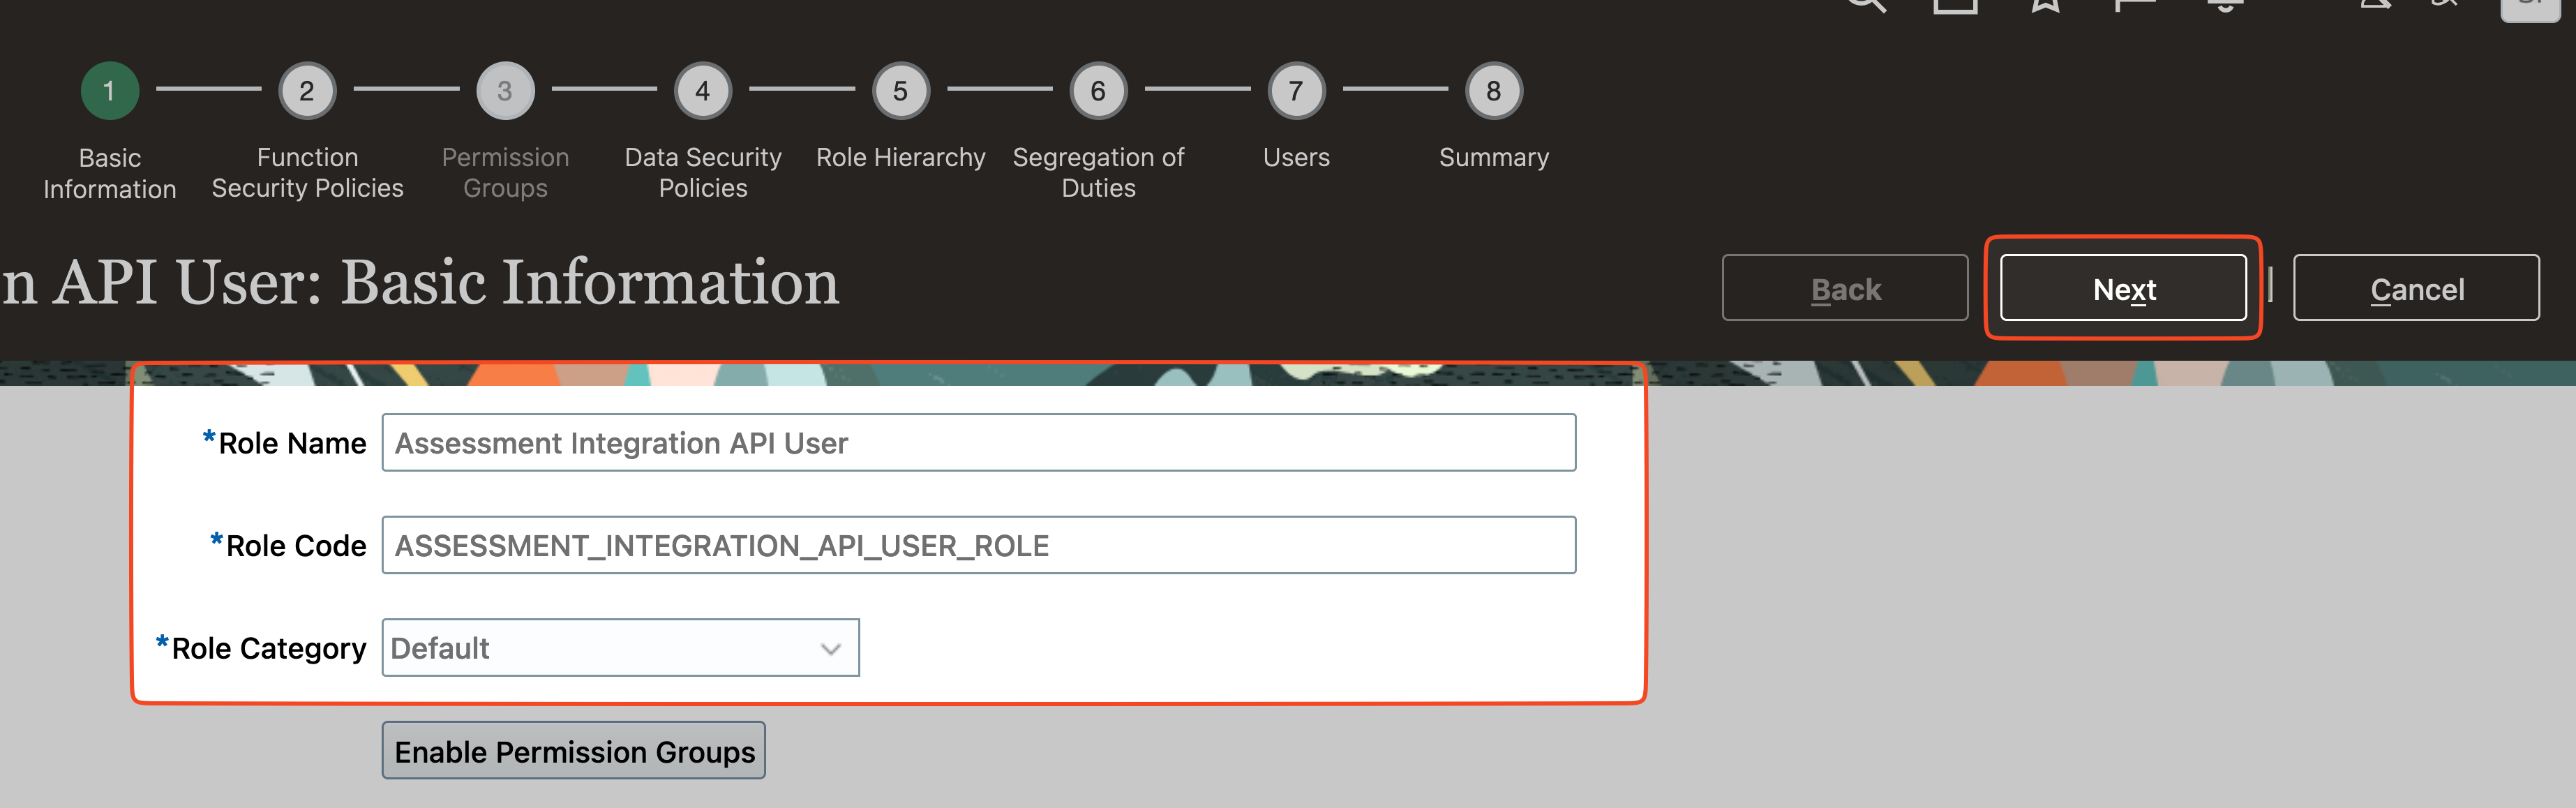Image resolution: width=2576 pixels, height=808 pixels.
Task: Open the watchlist flag icon
Action: point(2135,5)
